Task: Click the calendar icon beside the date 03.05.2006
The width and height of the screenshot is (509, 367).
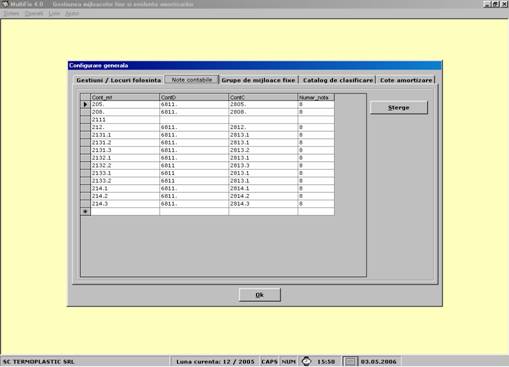Action: 350,362
